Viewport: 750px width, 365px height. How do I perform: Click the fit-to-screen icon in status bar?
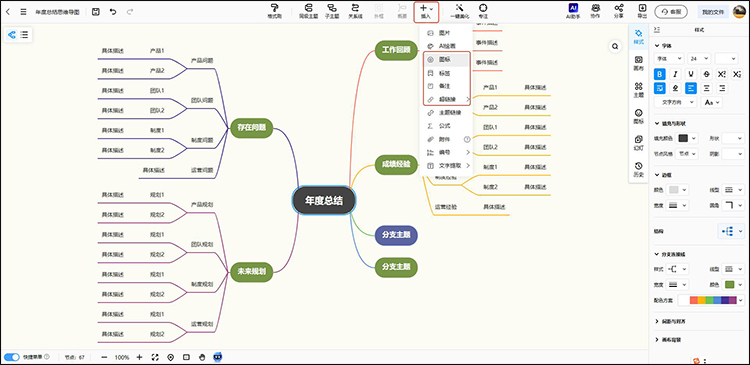(x=155, y=357)
